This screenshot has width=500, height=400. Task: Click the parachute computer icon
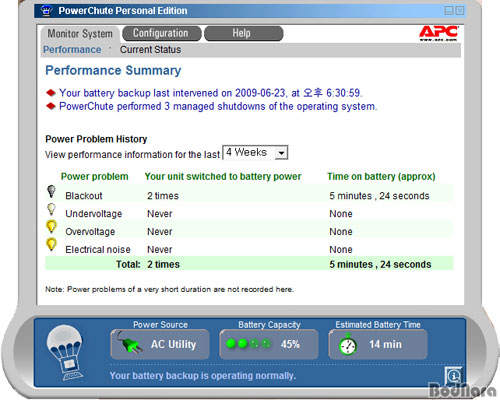(x=65, y=352)
